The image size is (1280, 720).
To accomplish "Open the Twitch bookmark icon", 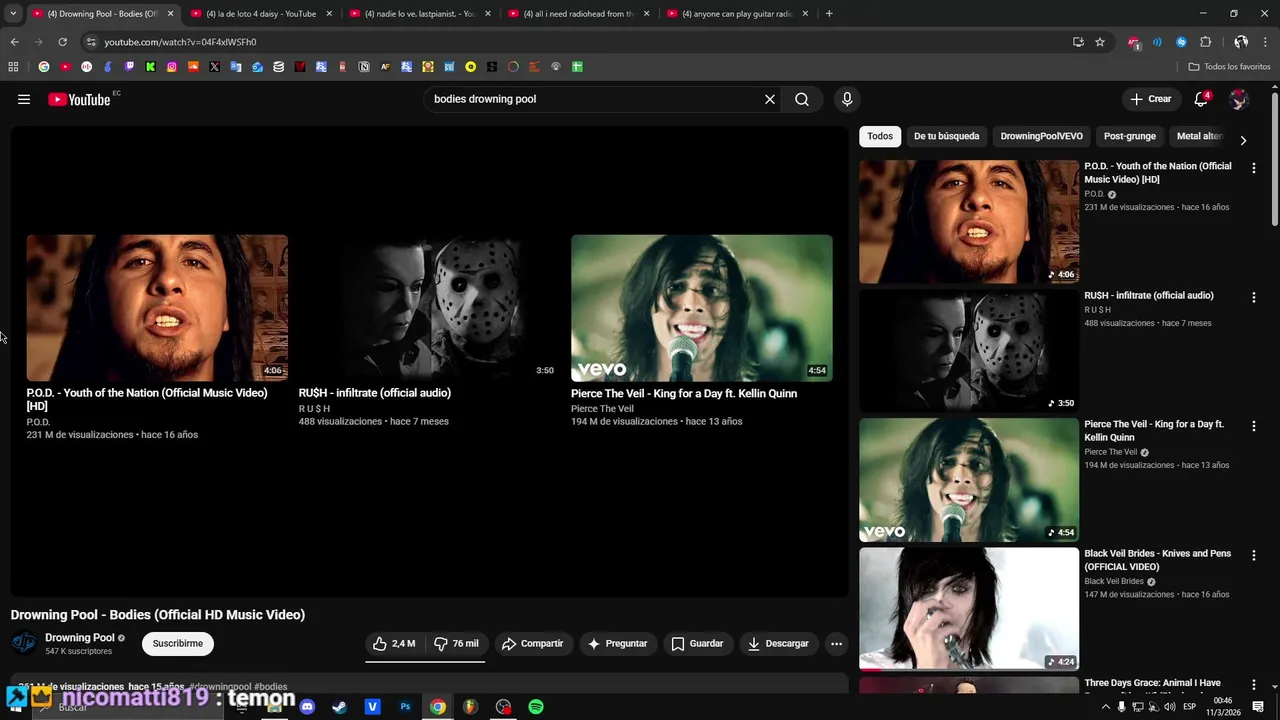I will pyautogui.click(x=129, y=67).
